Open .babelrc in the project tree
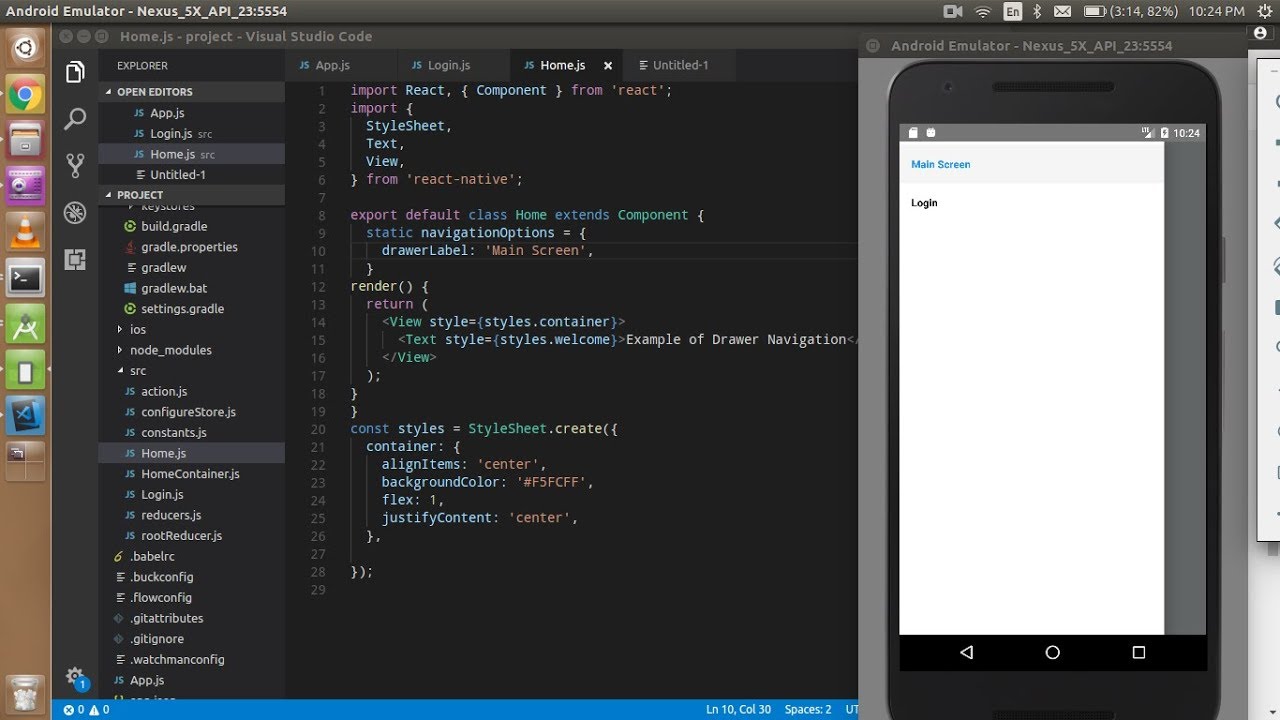The image size is (1280, 720). (191, 556)
